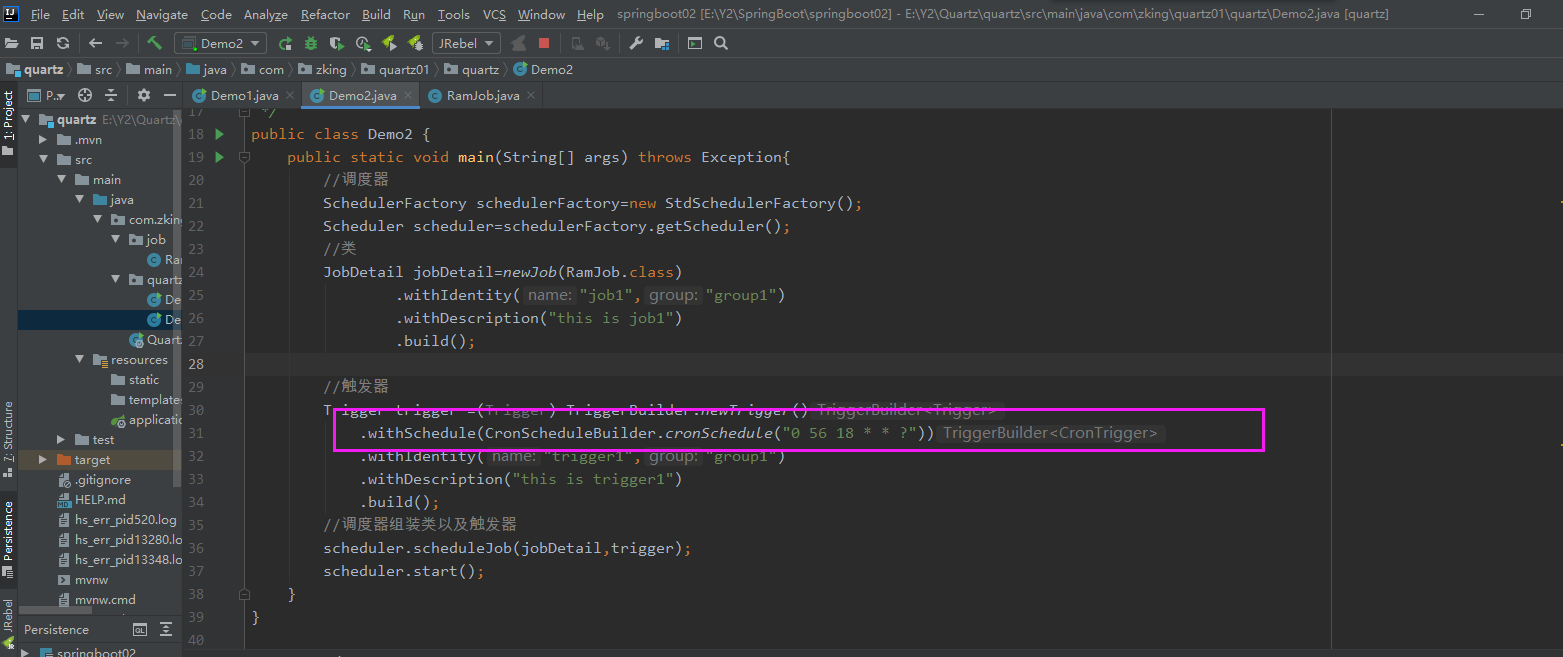1563x657 pixels.
Task: Click the quartz01 breadcrumb
Action: [x=395, y=70]
